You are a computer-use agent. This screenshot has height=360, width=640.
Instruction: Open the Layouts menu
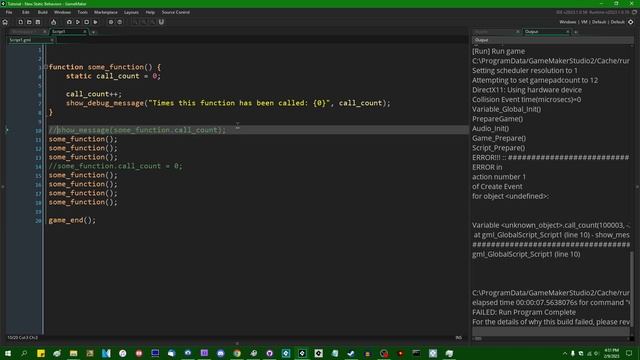click(x=131, y=12)
